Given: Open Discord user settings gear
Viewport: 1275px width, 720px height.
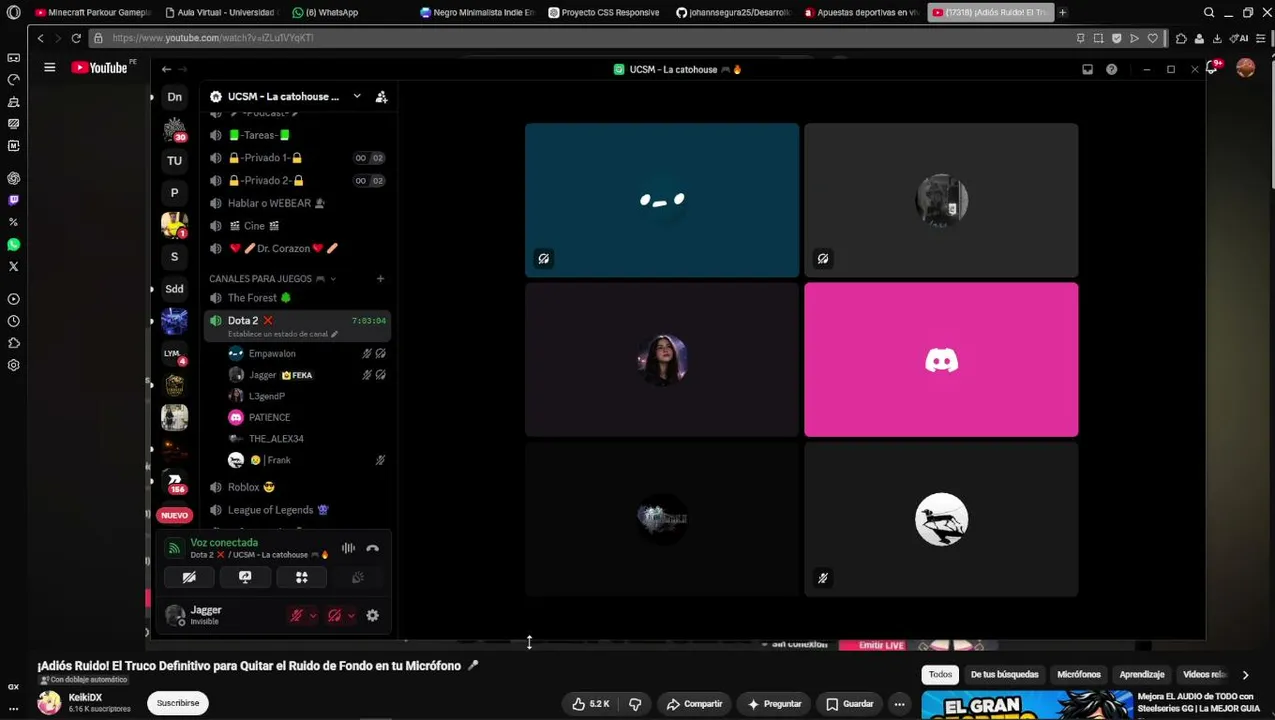Looking at the screenshot, I should (372, 616).
